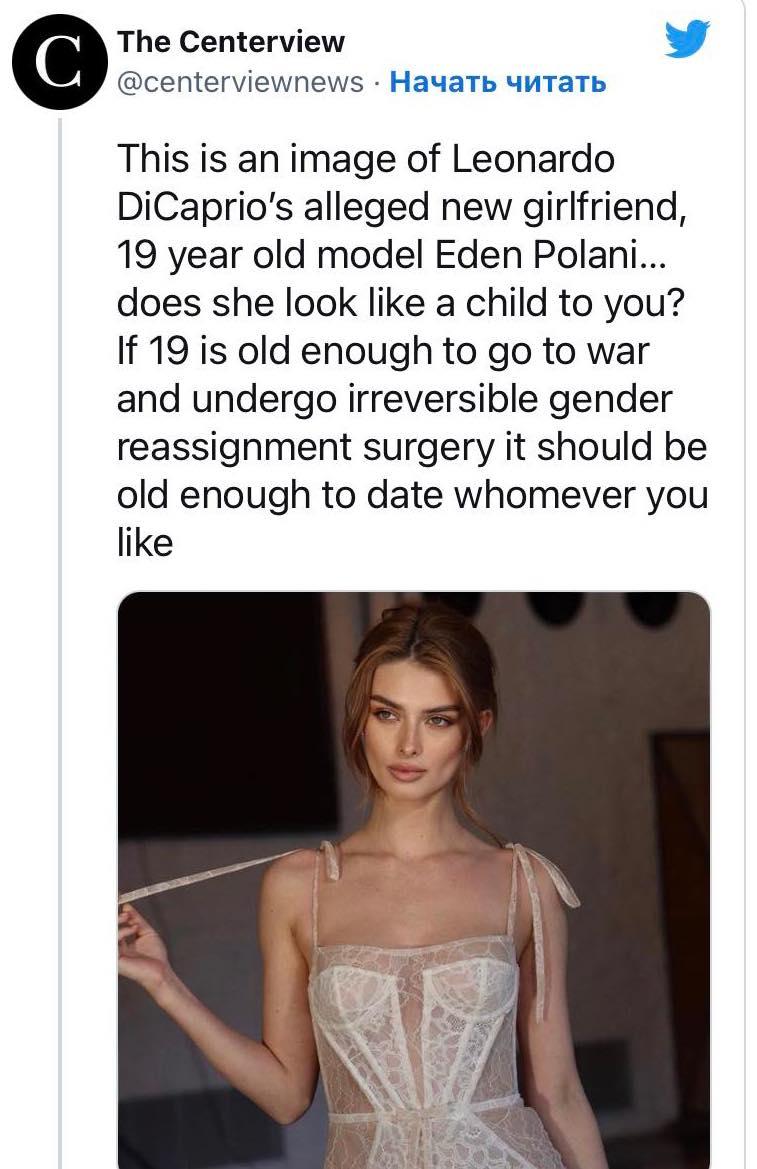The width and height of the screenshot is (757, 1169).
Task: Click 'DiCaprio's alleged new girlfriend' text line
Action: (401, 207)
